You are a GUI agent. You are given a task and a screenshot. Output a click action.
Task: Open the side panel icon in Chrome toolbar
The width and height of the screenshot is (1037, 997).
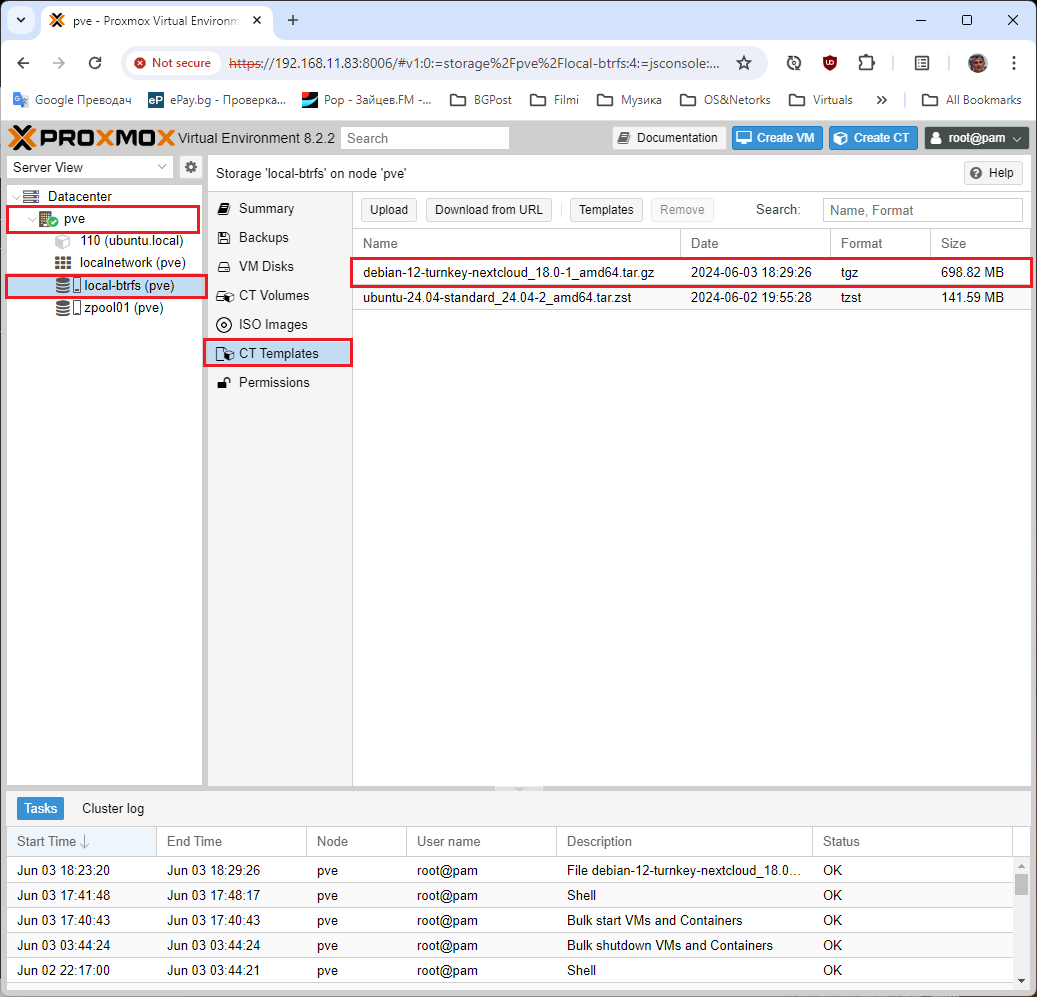pos(921,63)
